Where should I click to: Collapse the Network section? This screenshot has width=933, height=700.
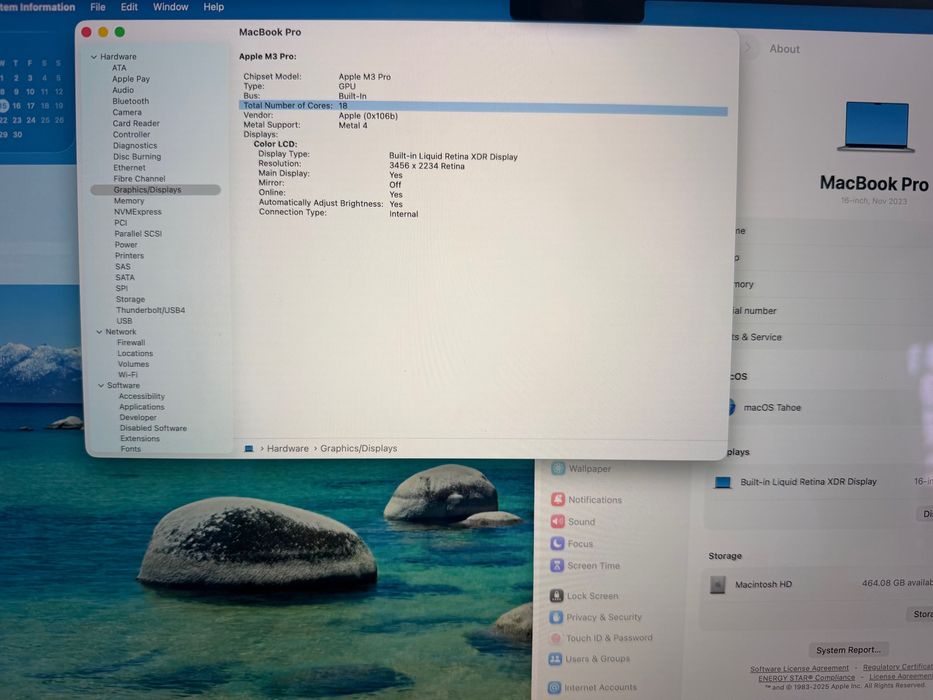click(x=99, y=332)
